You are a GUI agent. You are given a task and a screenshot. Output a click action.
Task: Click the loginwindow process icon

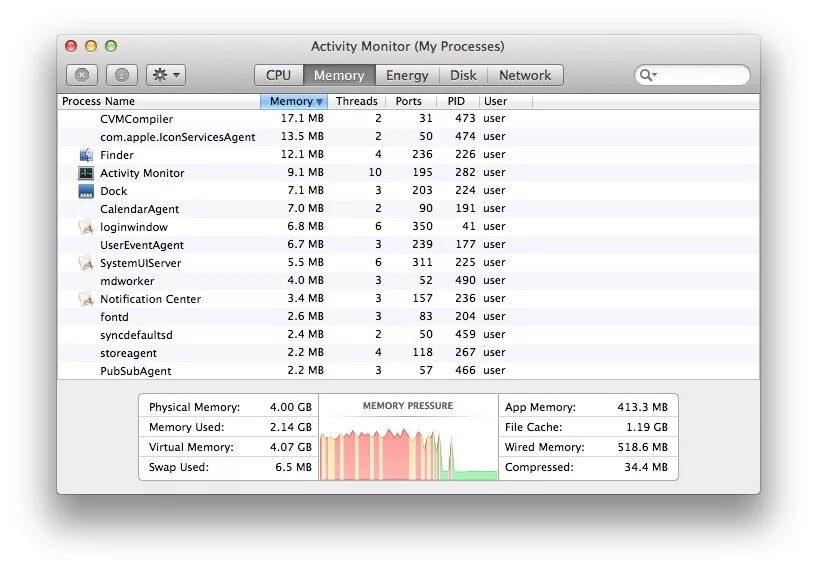(86, 227)
